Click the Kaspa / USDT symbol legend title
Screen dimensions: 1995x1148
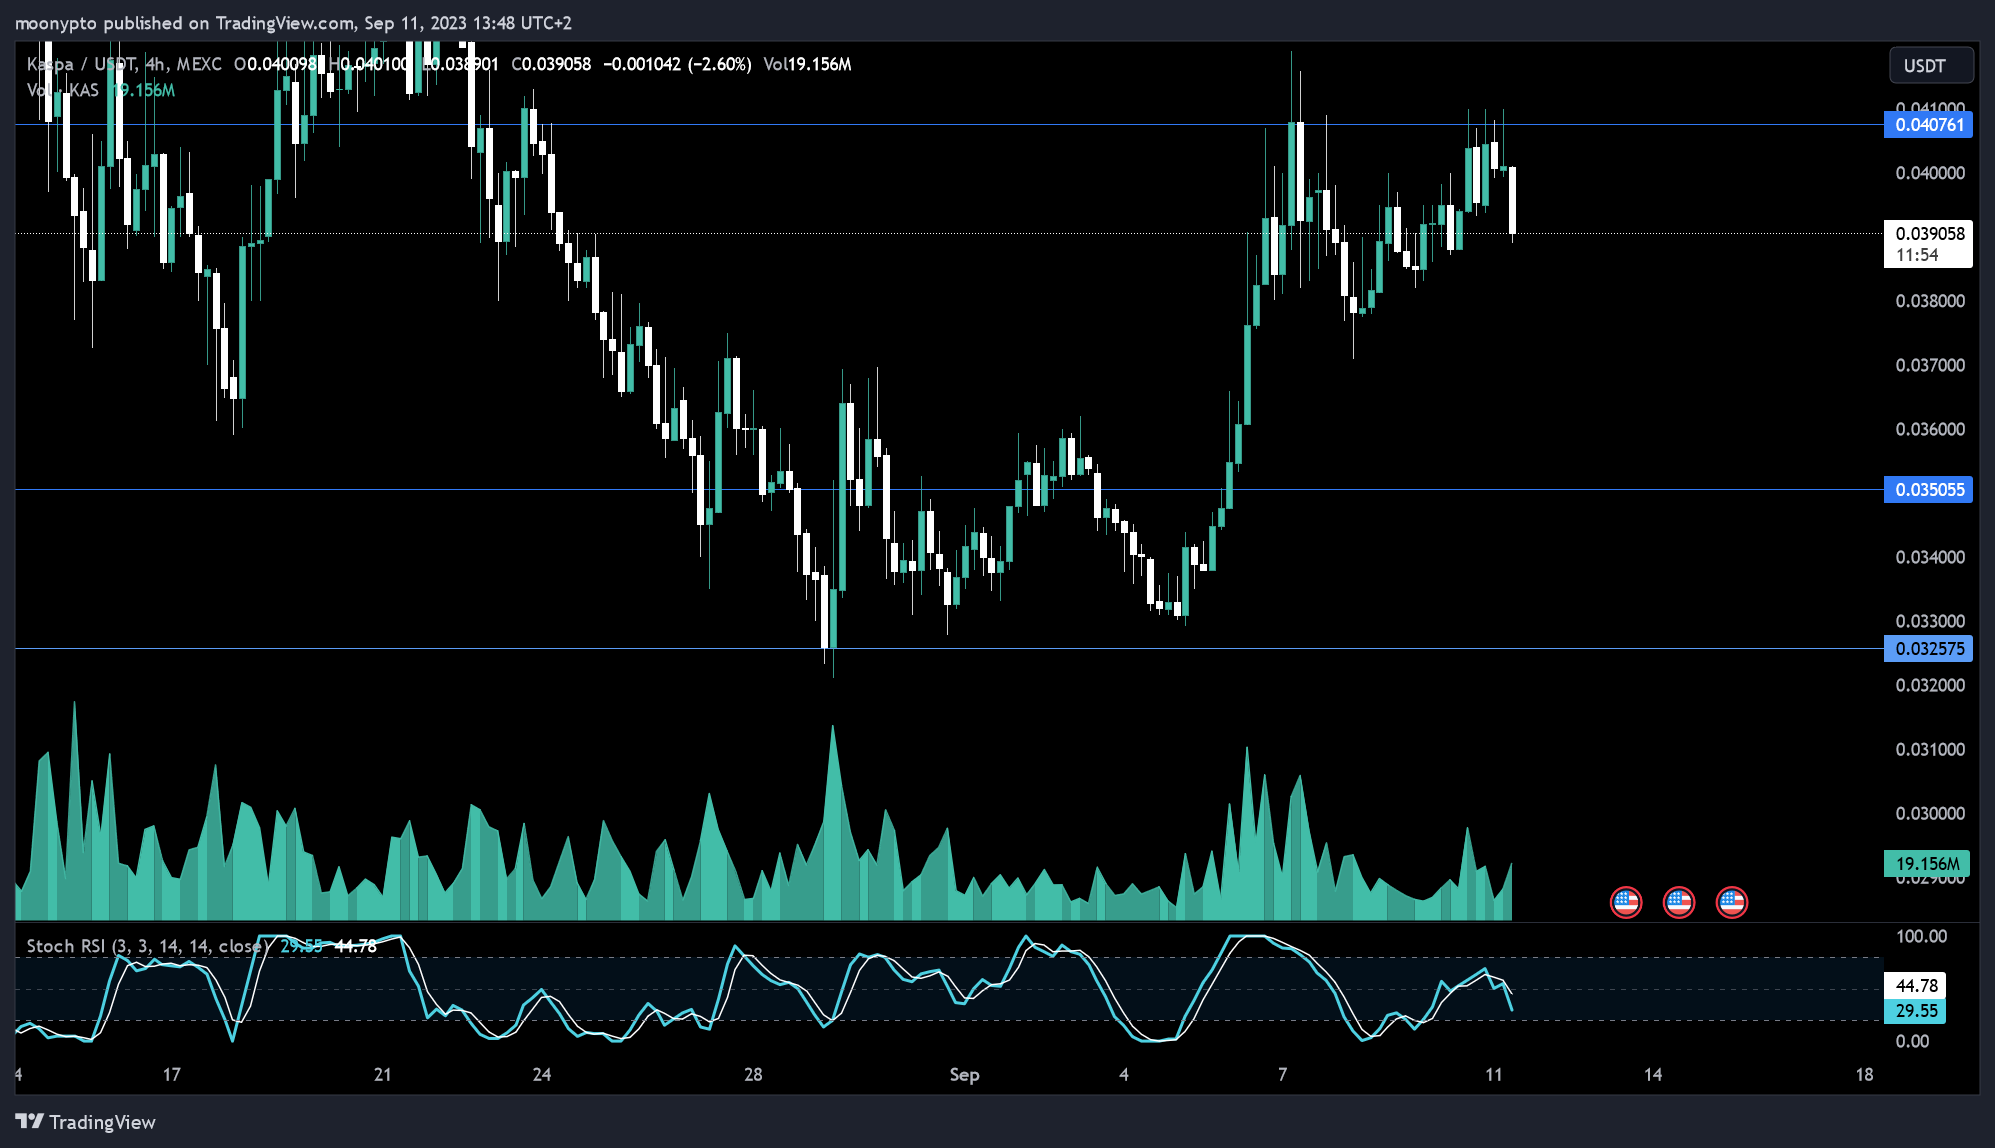point(124,64)
